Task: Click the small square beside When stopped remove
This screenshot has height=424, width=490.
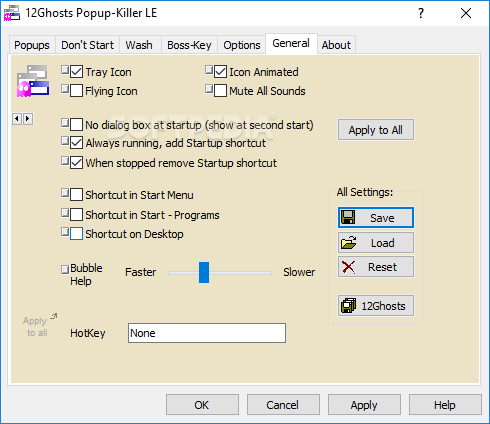Action: pos(65,161)
